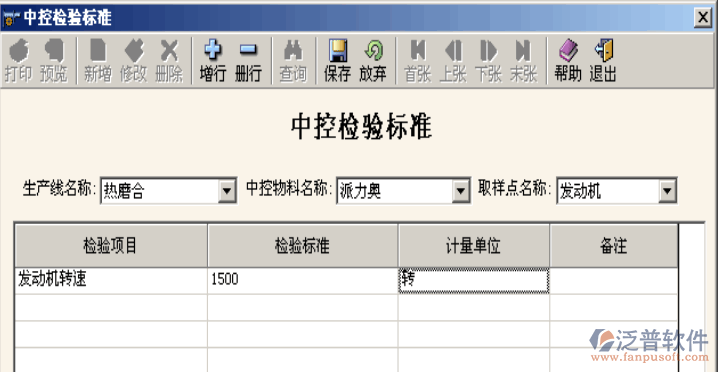Close the 中控检验标准 window
This screenshot has height=373, width=719.
pos(702,17)
